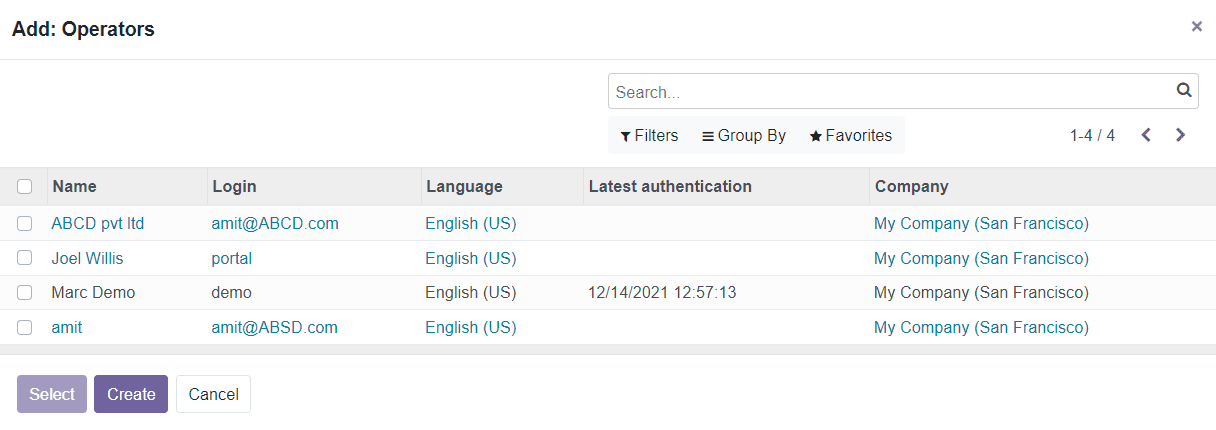Image resolution: width=1216 pixels, height=430 pixels.
Task: Close the Add: Operators dialog
Action: click(x=1196, y=27)
